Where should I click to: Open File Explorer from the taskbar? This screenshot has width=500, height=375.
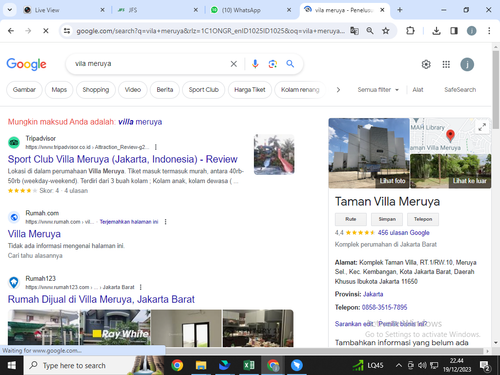pyautogui.click(x=201, y=365)
